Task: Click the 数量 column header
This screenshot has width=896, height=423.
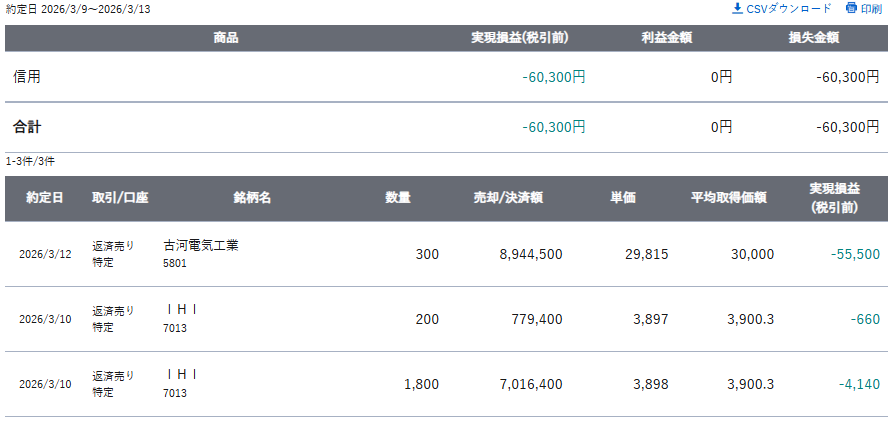Action: coord(398,198)
